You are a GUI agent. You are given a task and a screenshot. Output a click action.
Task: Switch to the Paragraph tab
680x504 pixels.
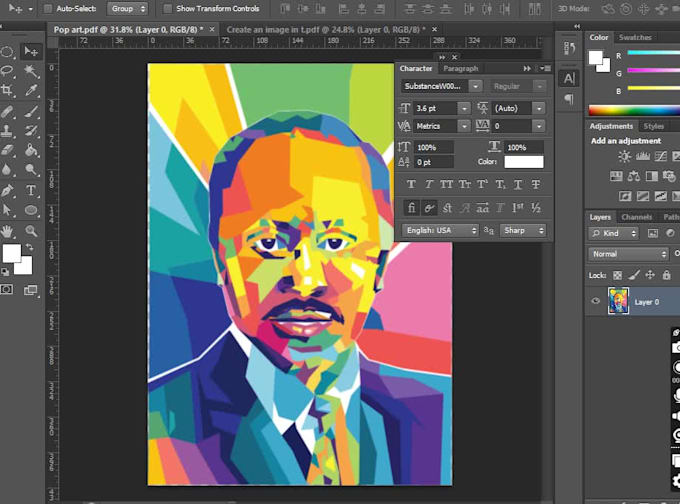coord(461,69)
